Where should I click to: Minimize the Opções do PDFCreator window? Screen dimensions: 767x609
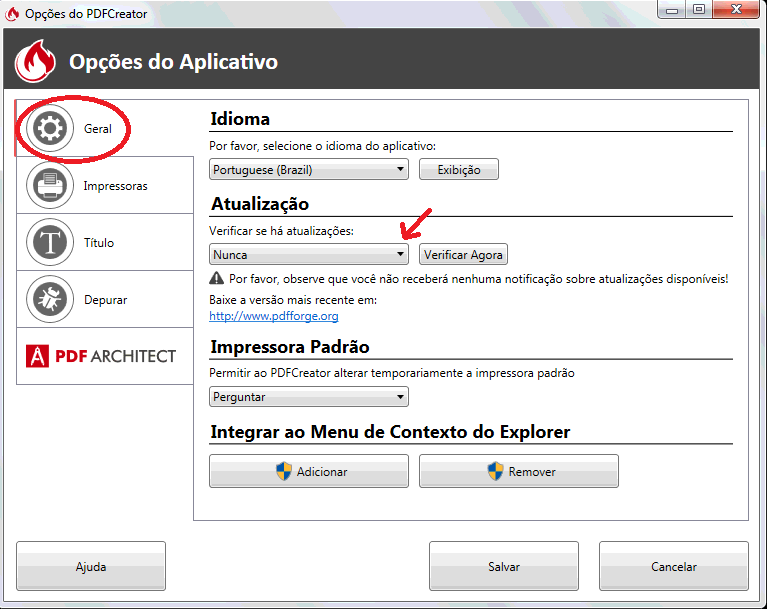[x=672, y=10]
